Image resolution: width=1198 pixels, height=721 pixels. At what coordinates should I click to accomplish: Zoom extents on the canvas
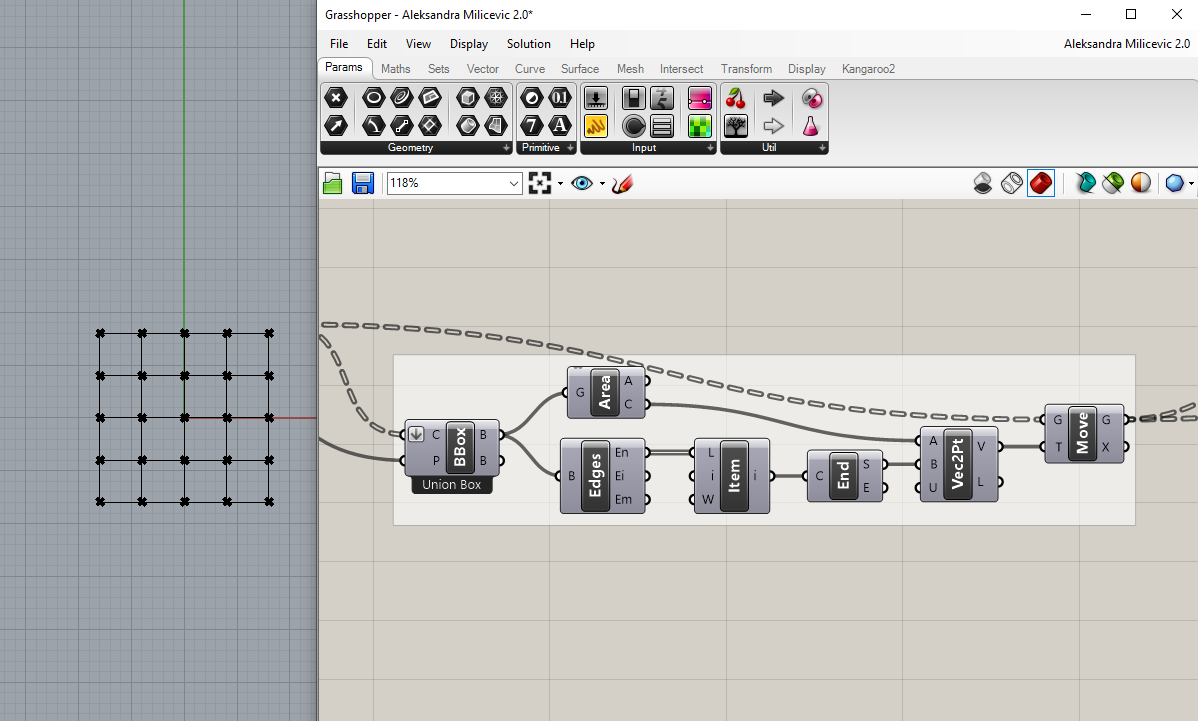point(539,183)
